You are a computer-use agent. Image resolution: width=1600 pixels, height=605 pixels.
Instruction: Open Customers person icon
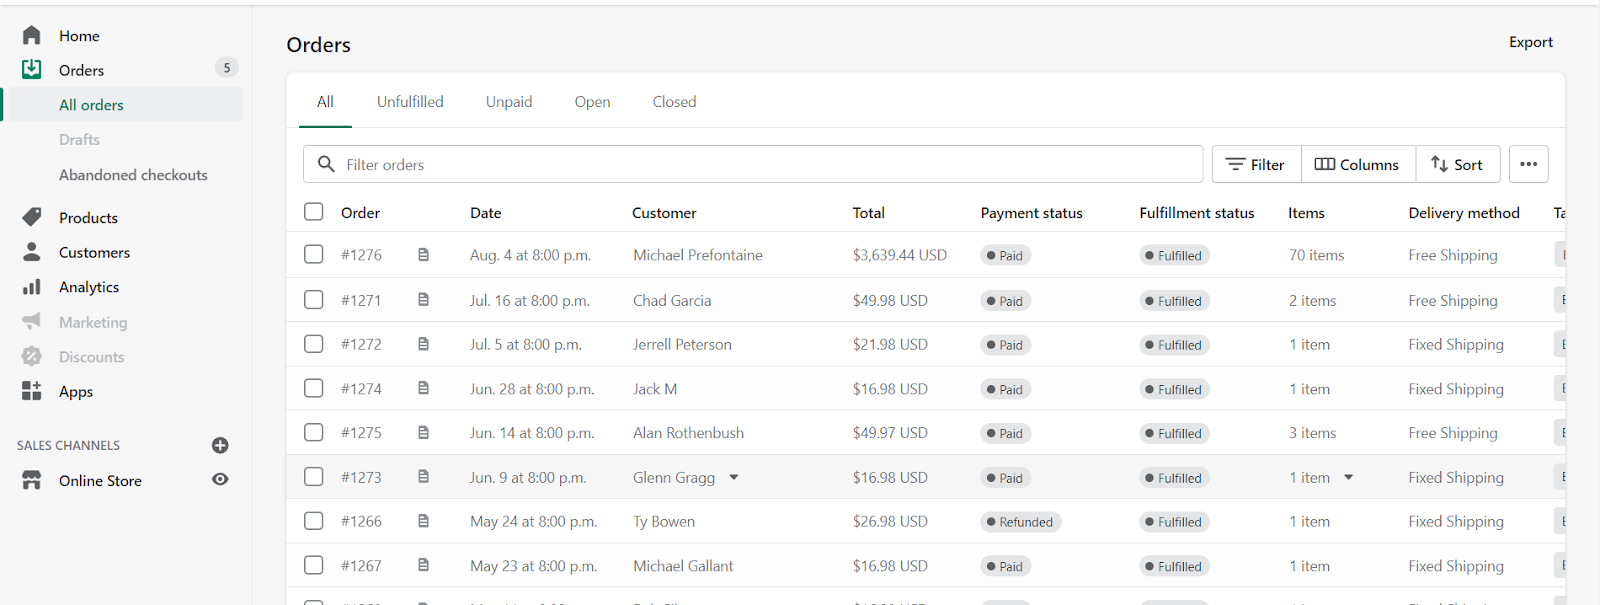click(x=32, y=252)
